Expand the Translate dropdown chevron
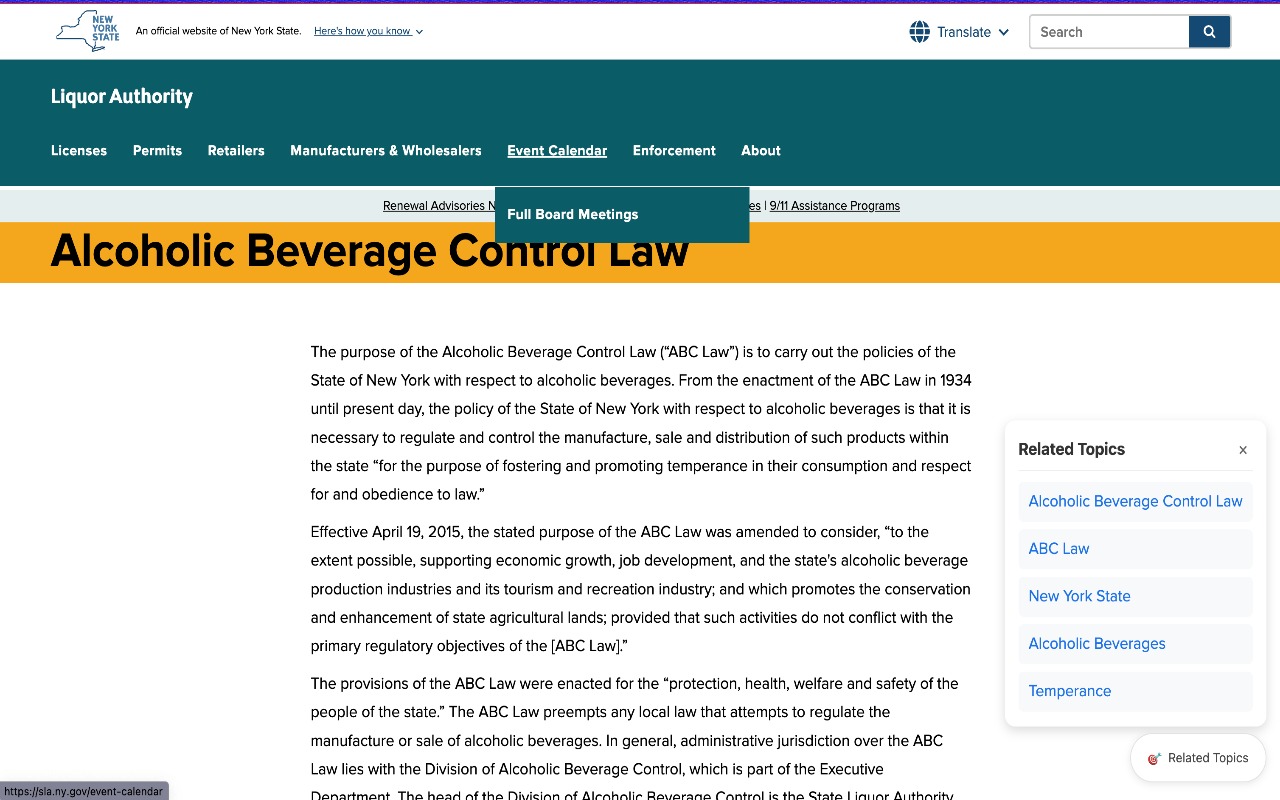Image resolution: width=1280 pixels, height=800 pixels. (1003, 32)
